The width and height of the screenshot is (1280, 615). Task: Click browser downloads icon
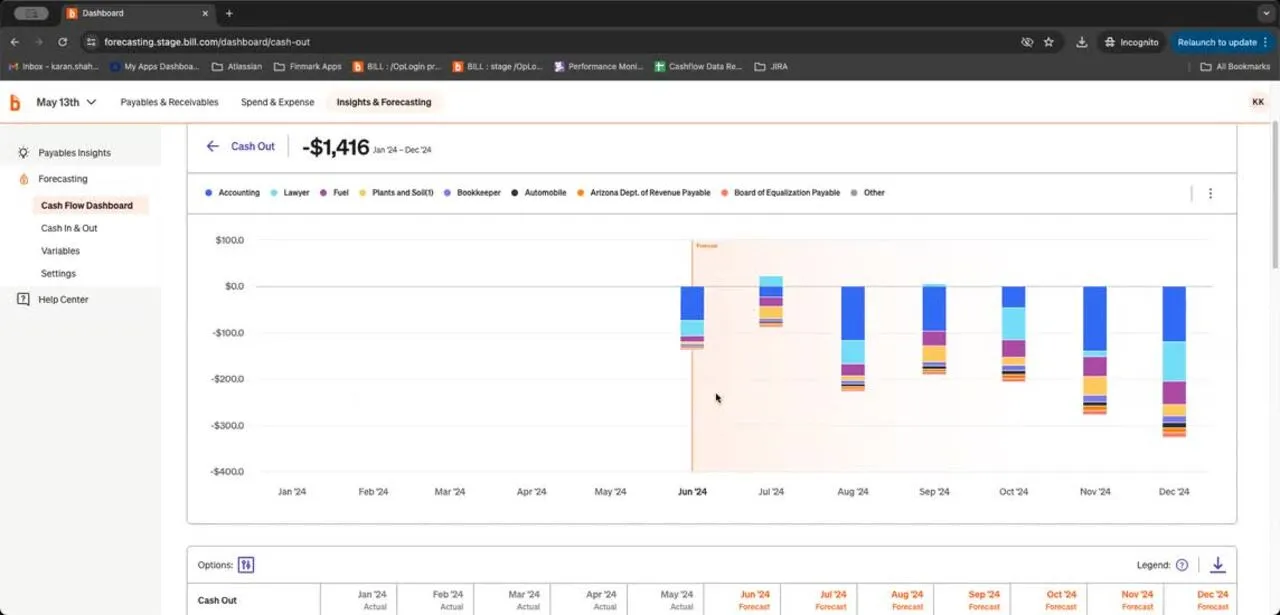click(1082, 42)
